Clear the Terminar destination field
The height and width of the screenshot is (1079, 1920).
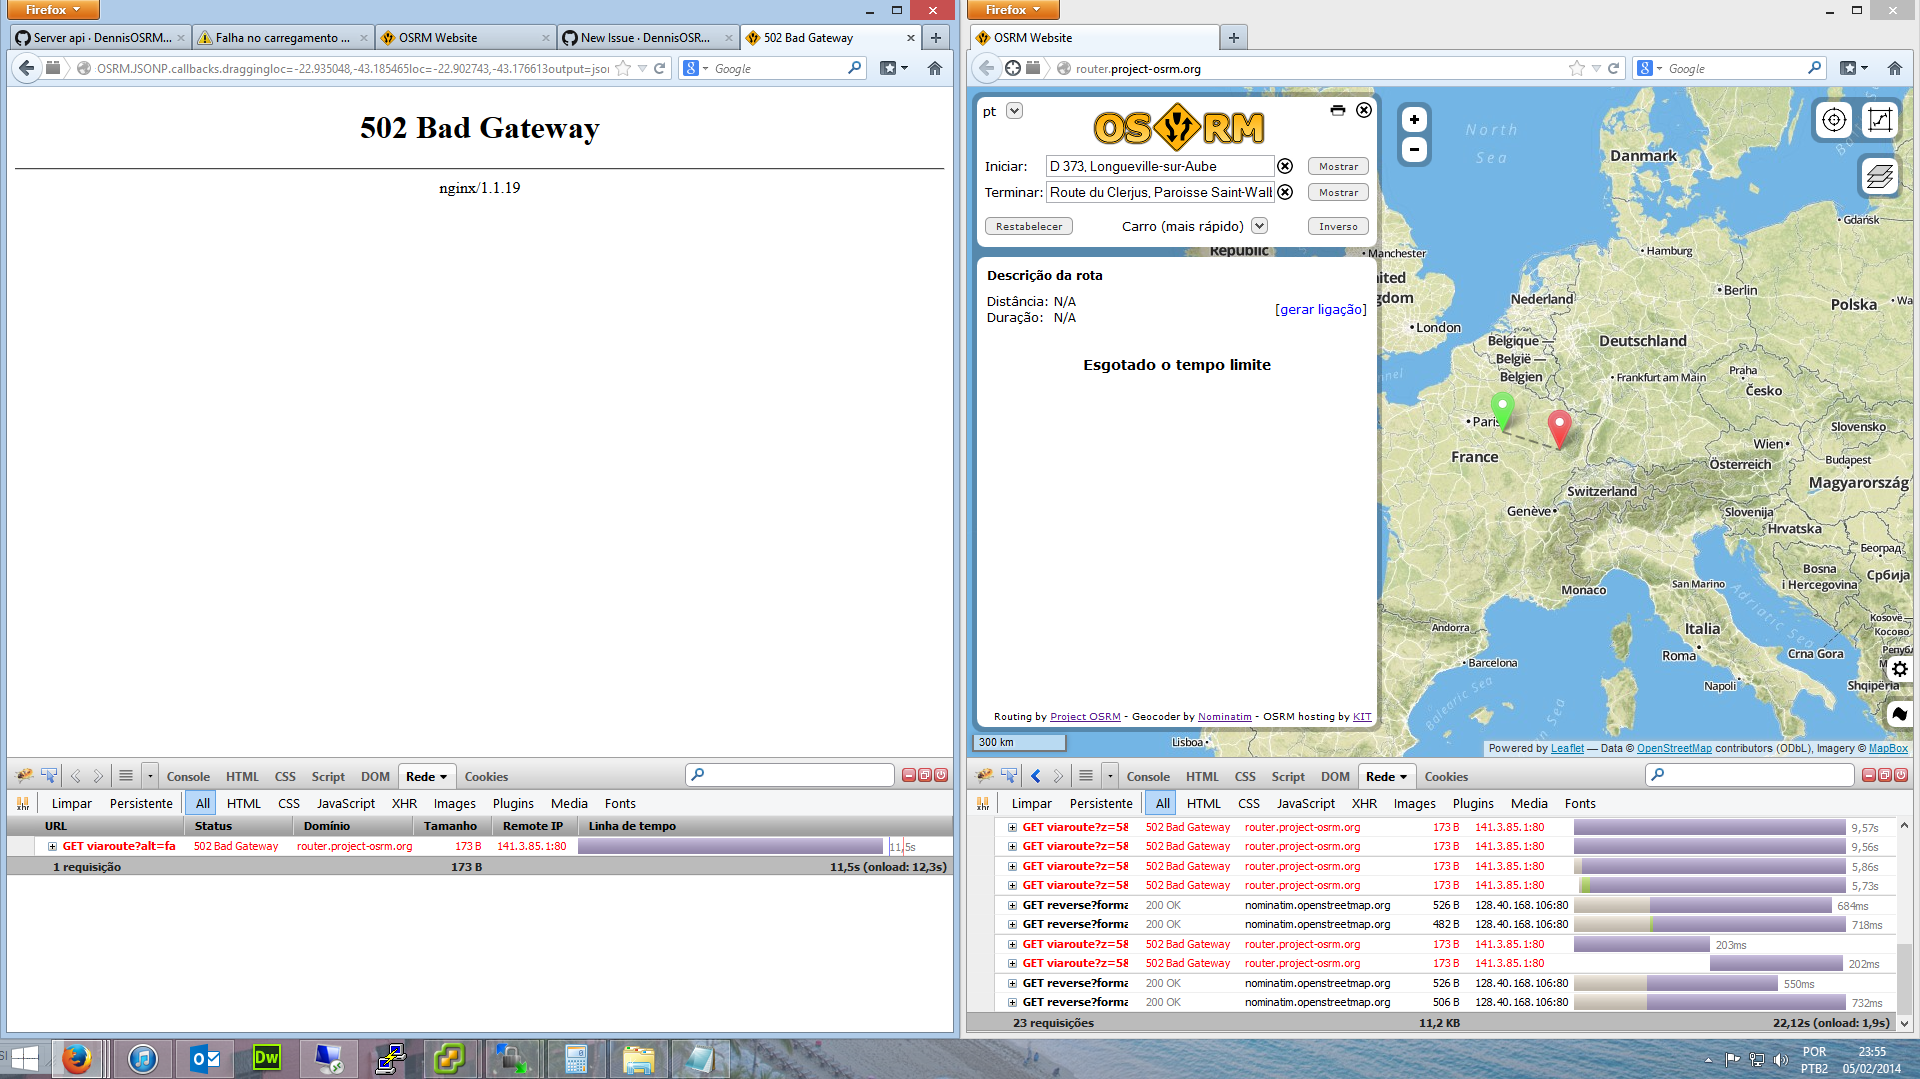[x=1286, y=192]
